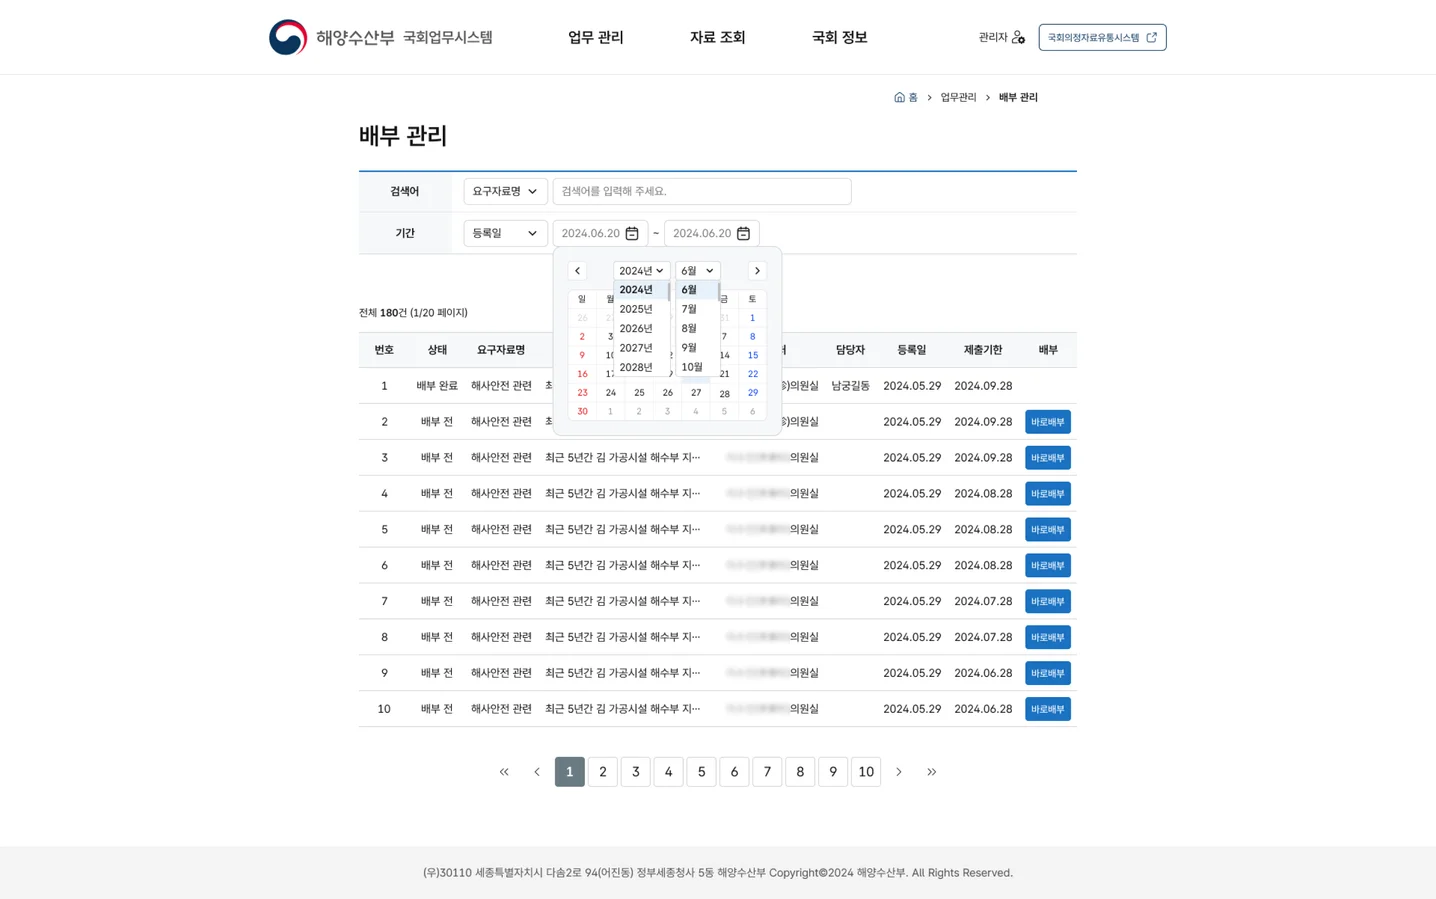Click 업무관리 breadcrumb link
This screenshot has width=1436, height=899.
[x=958, y=97]
